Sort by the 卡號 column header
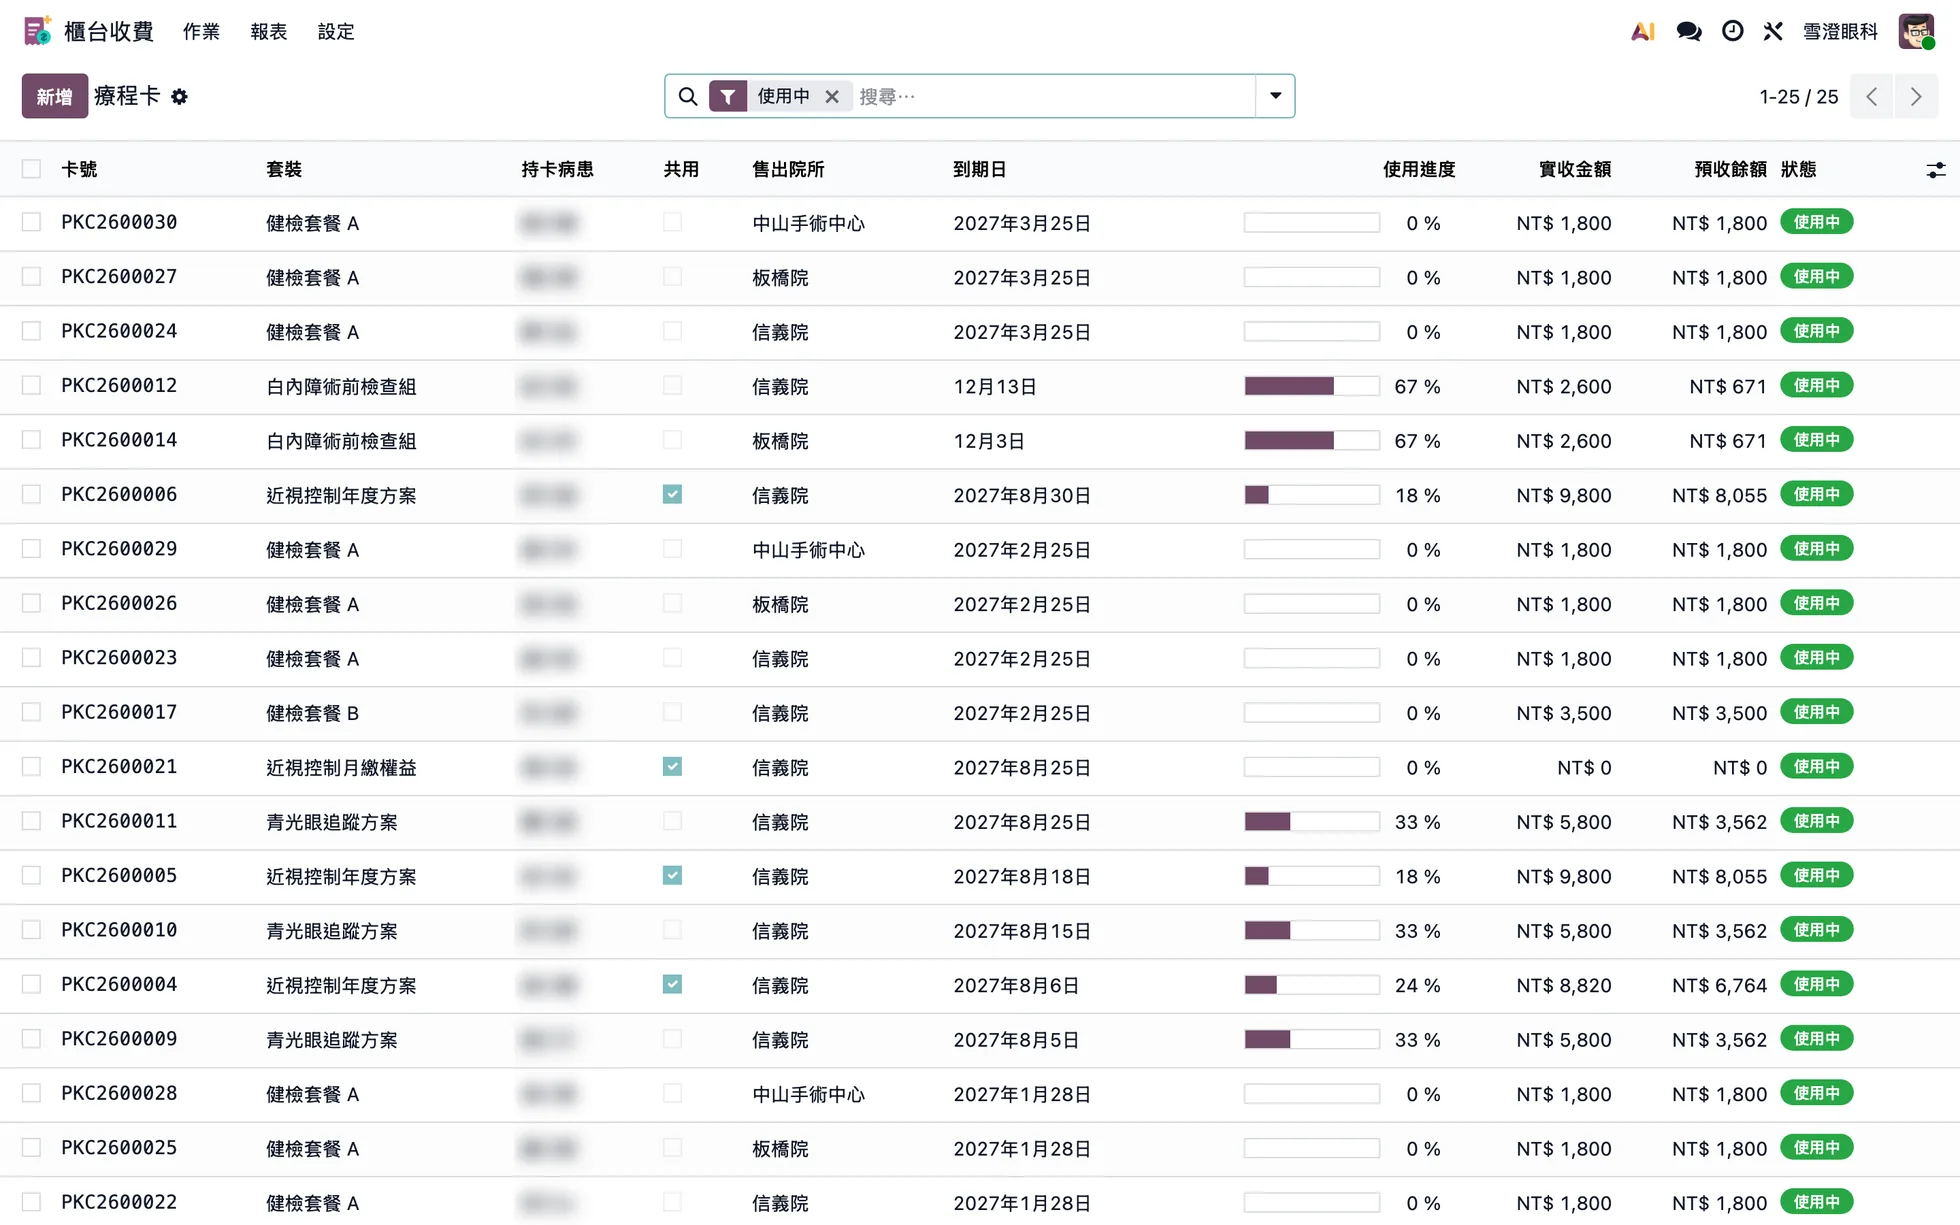Viewport: 1960px width, 1225px height. [79, 169]
